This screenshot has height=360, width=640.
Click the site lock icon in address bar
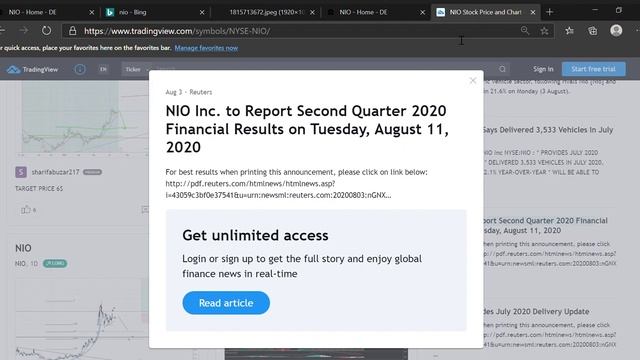[73, 31]
